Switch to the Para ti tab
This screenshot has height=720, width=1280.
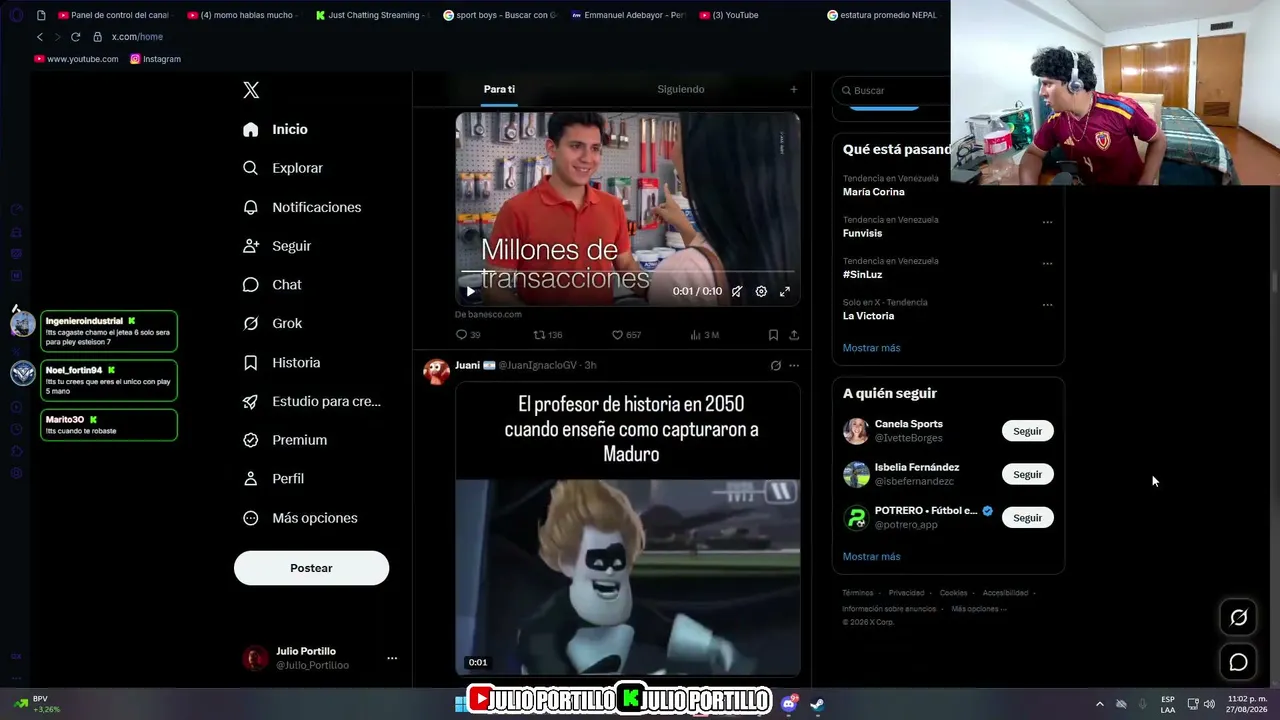coord(499,89)
